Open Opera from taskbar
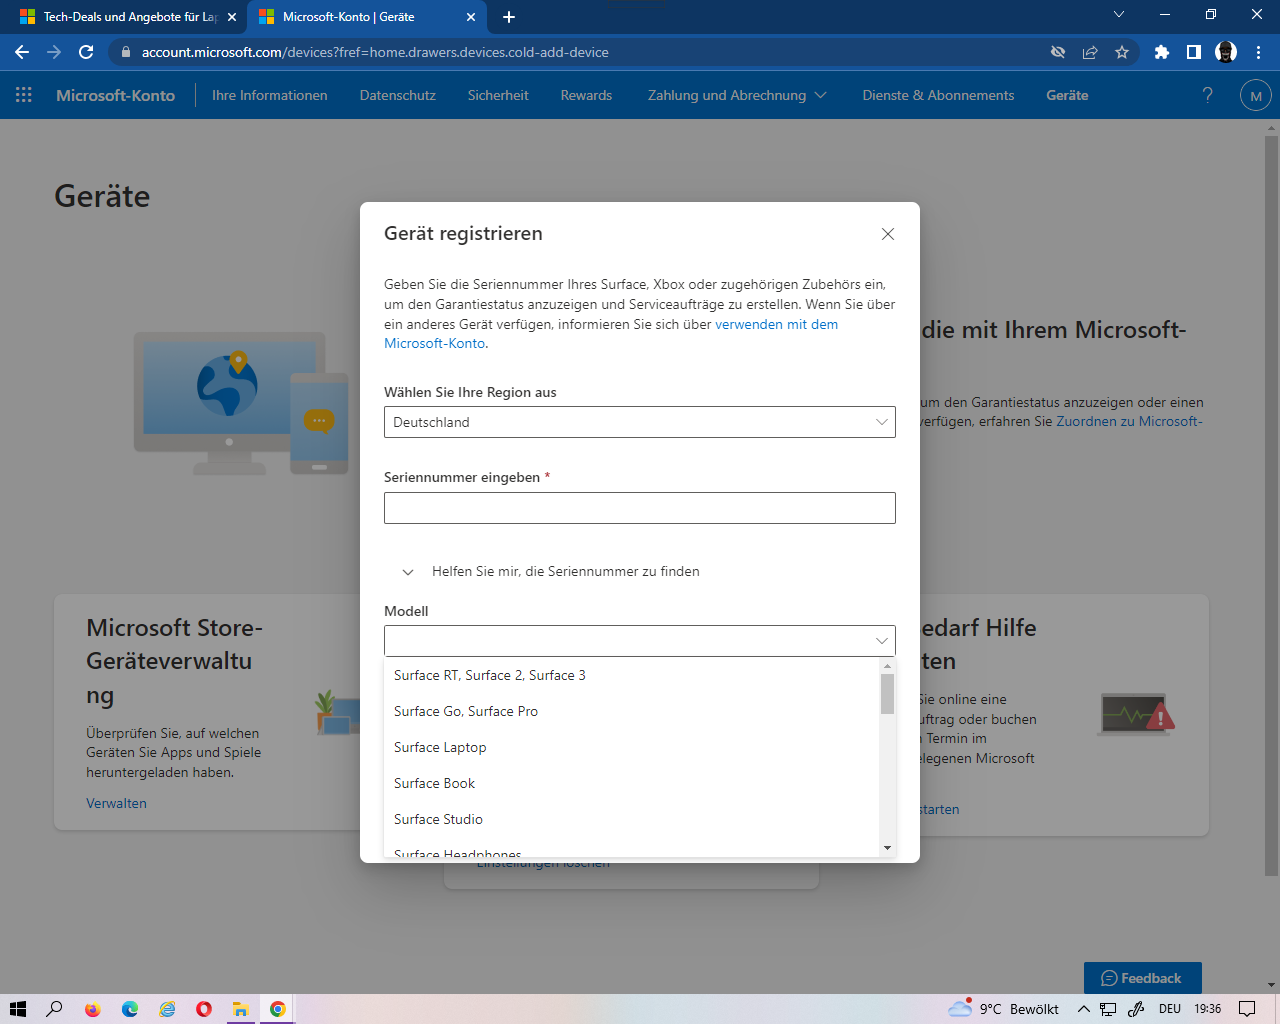This screenshot has height=1024, width=1280. pyautogui.click(x=204, y=1009)
